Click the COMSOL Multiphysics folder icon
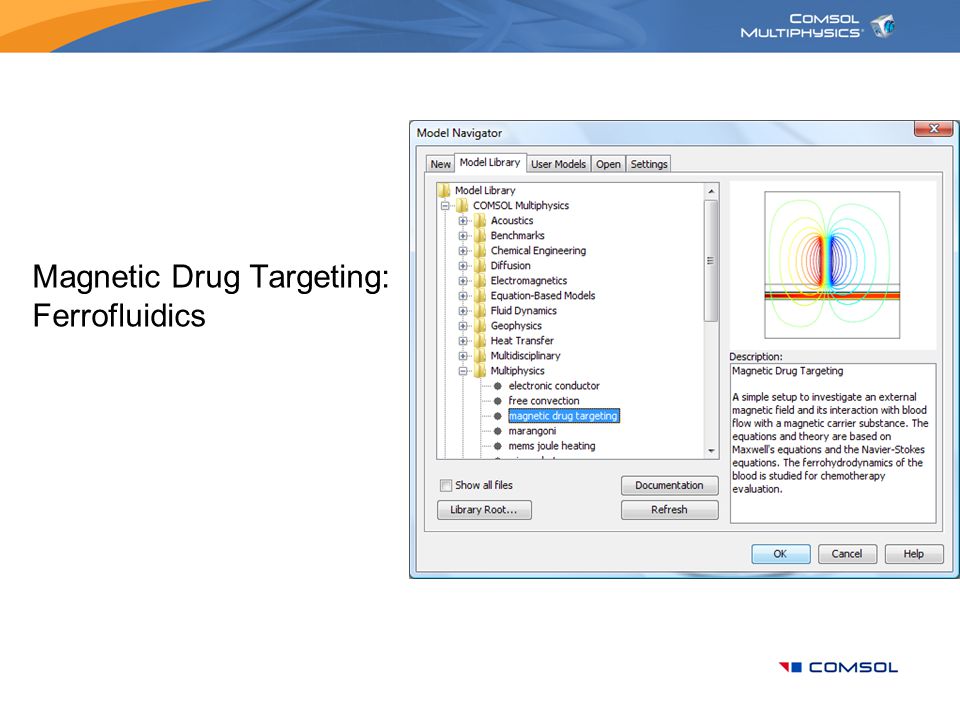This screenshot has width=960, height=720. click(x=463, y=206)
